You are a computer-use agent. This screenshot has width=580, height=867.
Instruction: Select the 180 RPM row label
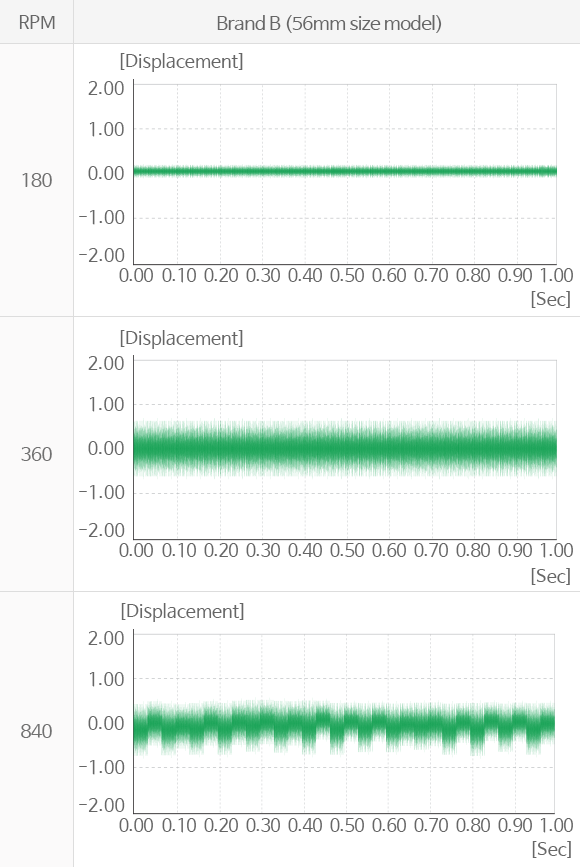pyautogui.click(x=36, y=180)
